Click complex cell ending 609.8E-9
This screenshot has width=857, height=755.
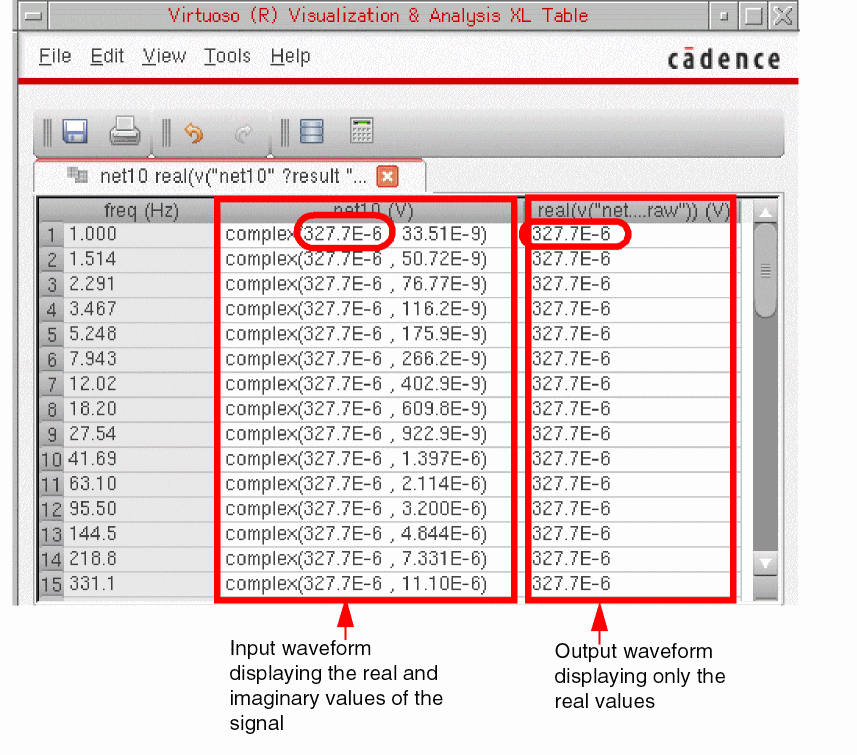(x=369, y=409)
